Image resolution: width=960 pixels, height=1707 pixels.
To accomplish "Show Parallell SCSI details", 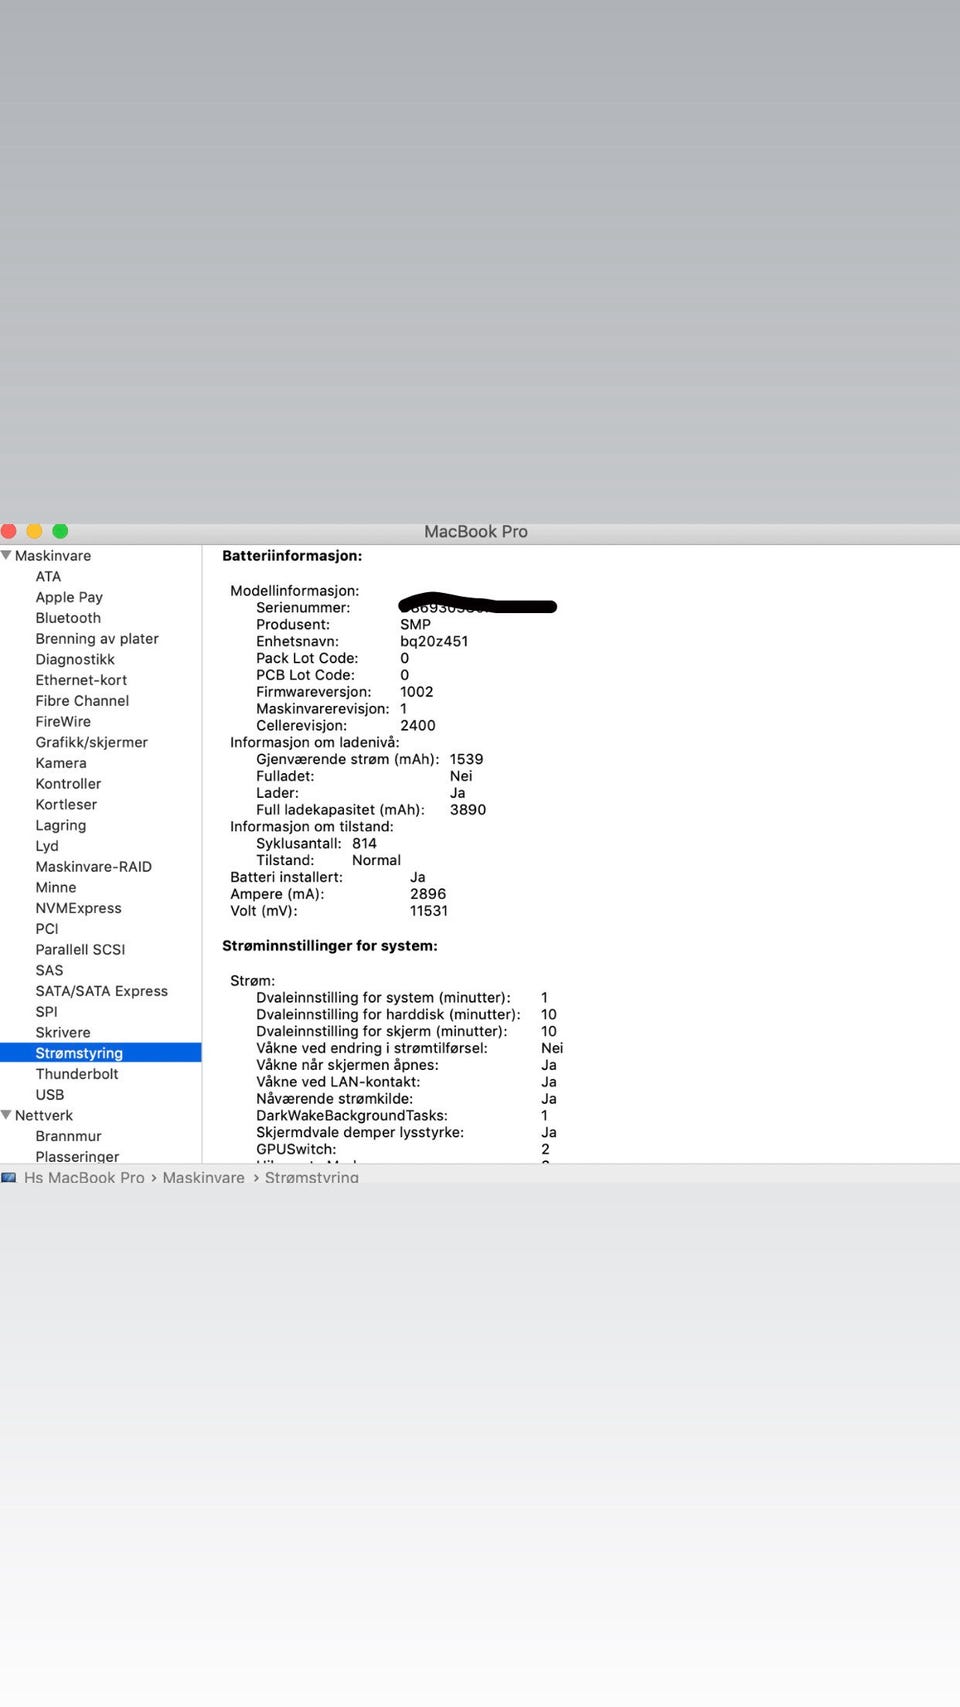I will 80,949.
